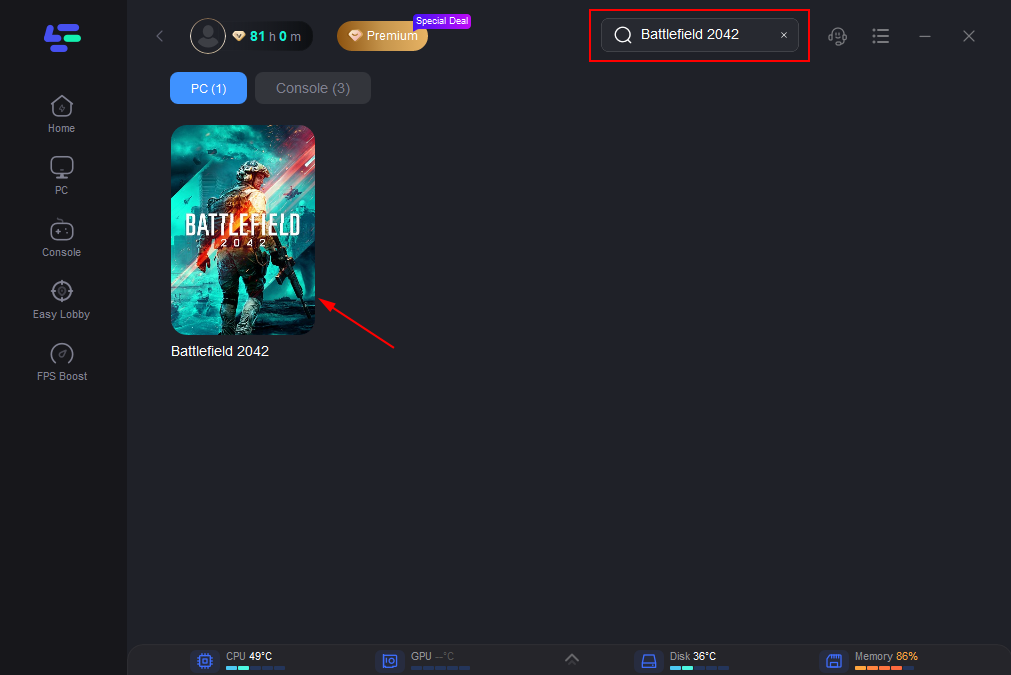Focus the Battlefield 2042 search field
The width and height of the screenshot is (1011, 675).
(700, 35)
